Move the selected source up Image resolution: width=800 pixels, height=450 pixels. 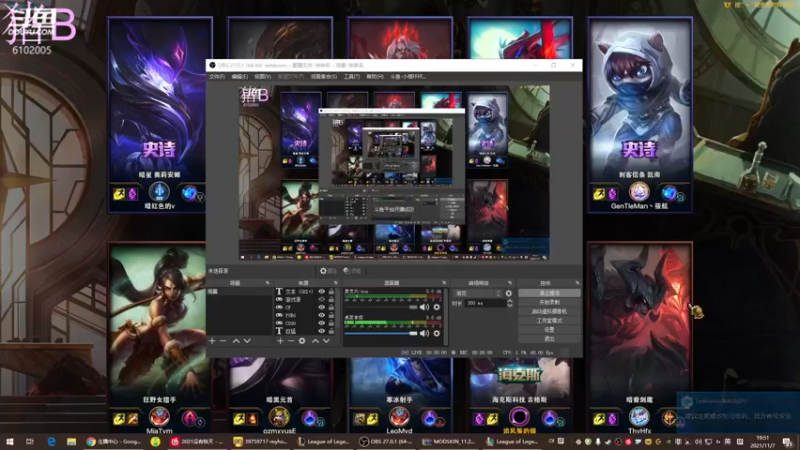(315, 341)
